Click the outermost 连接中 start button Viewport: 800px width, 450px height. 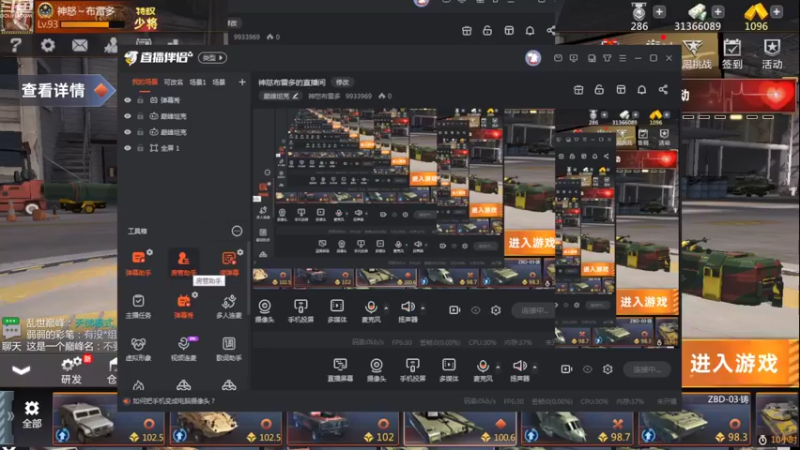click(647, 369)
